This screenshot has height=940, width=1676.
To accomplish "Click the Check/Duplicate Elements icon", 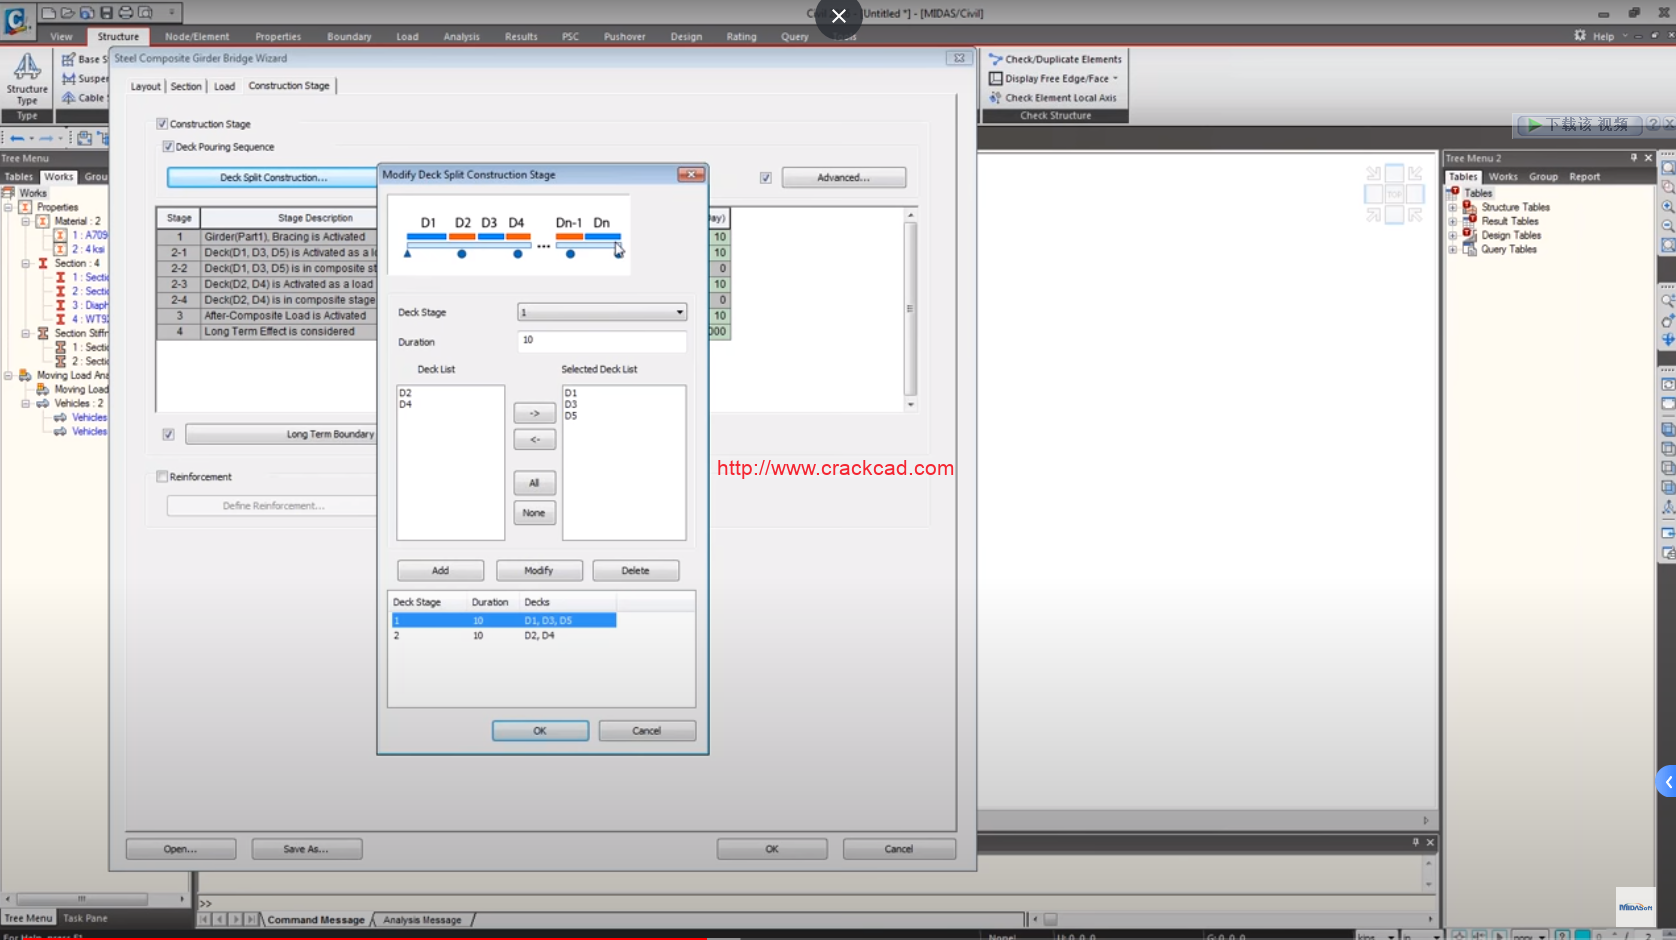I will [995, 59].
